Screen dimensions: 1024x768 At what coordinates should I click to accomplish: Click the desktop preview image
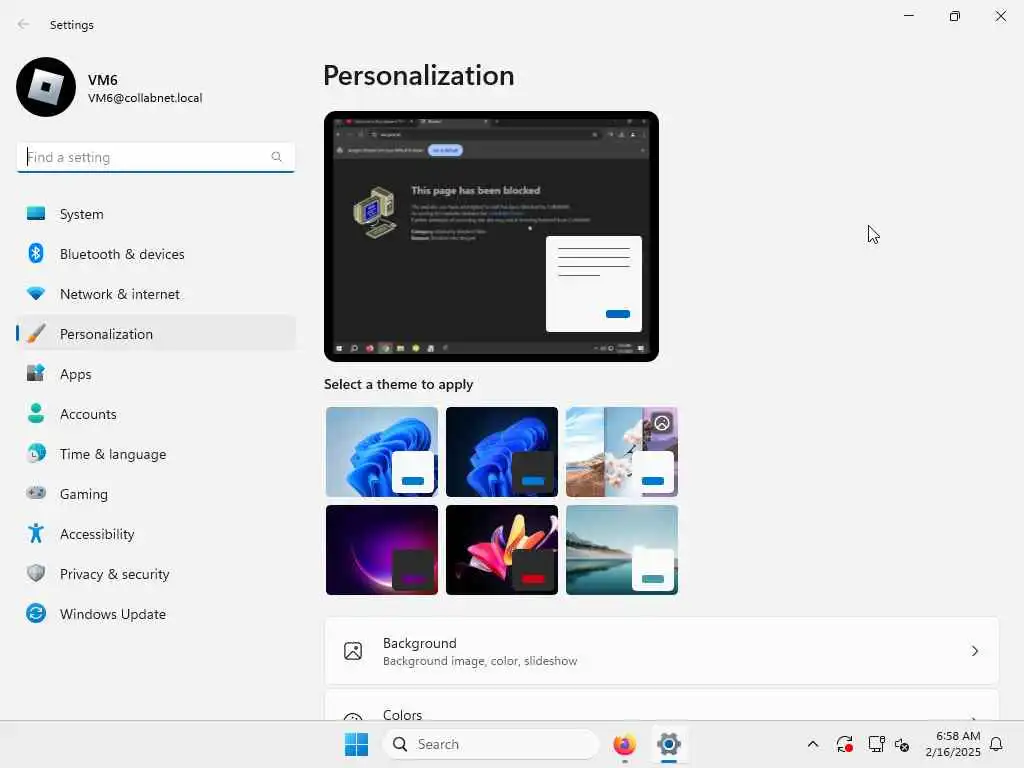(491, 236)
